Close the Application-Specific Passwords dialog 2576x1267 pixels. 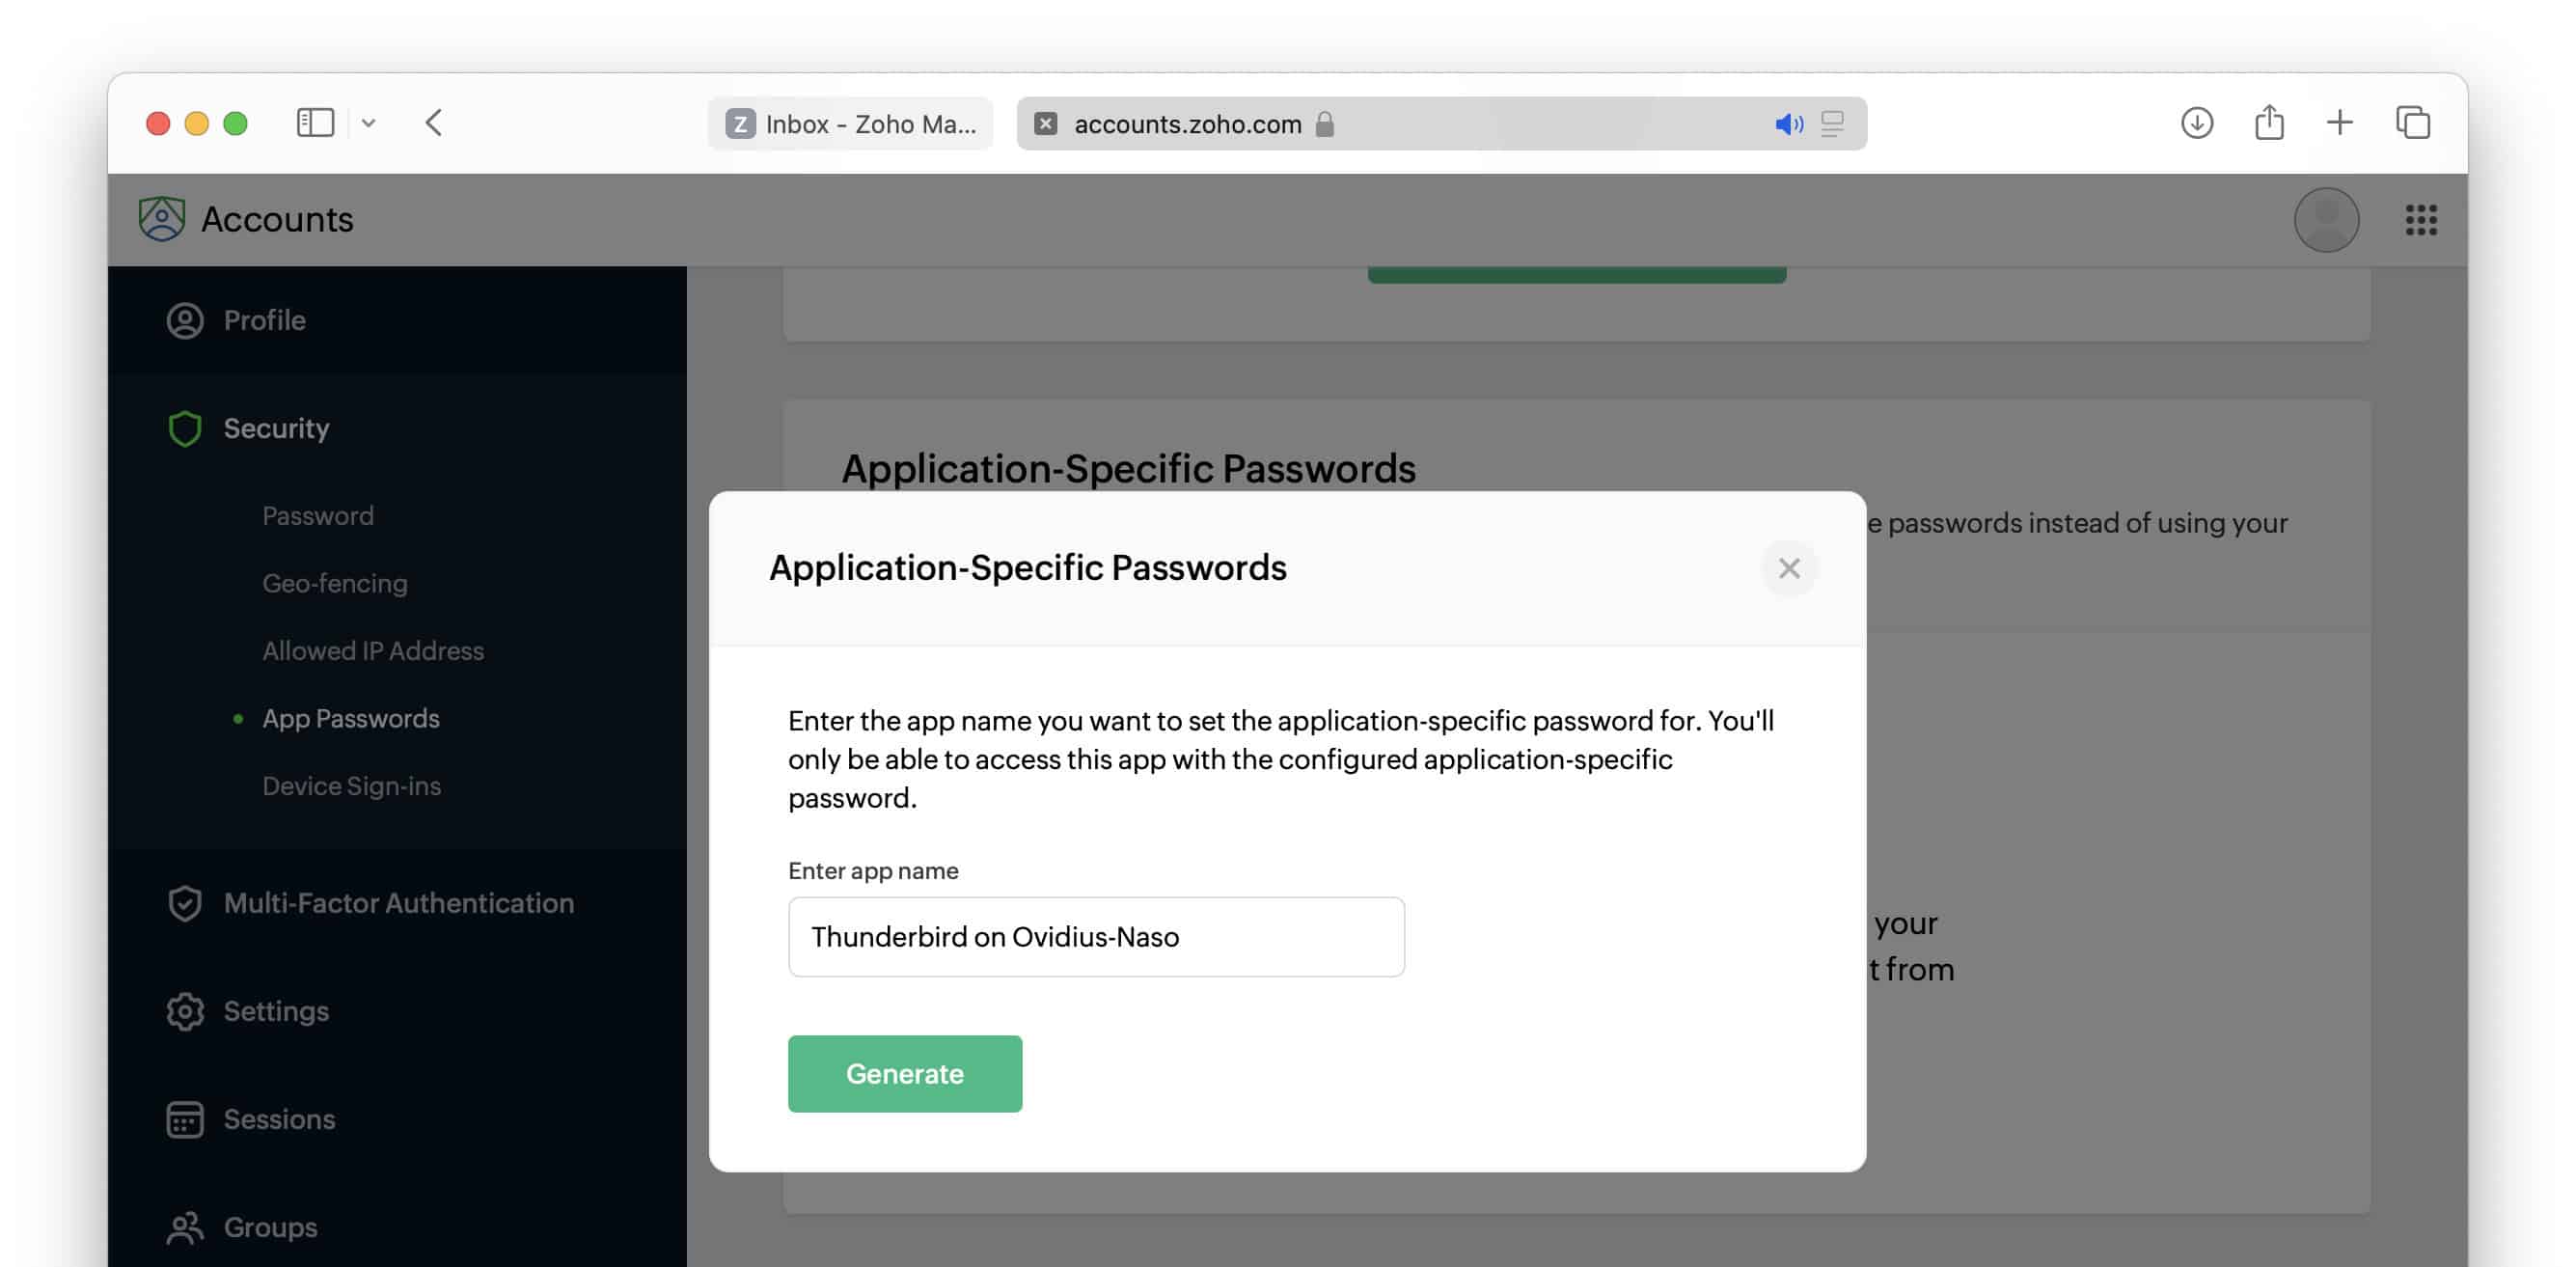click(x=1788, y=568)
